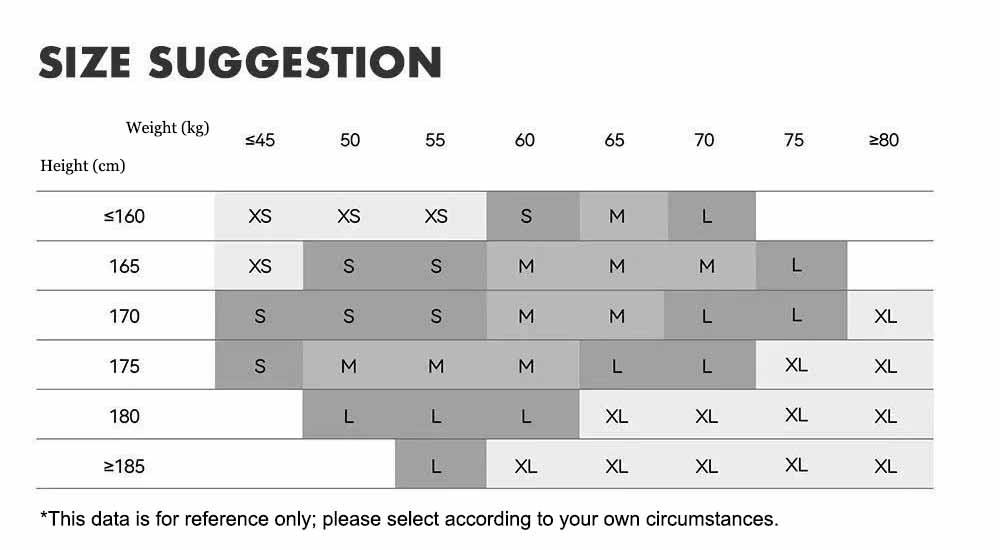Select the ≥185 height row label
This screenshot has width=1000, height=550.
(124, 466)
